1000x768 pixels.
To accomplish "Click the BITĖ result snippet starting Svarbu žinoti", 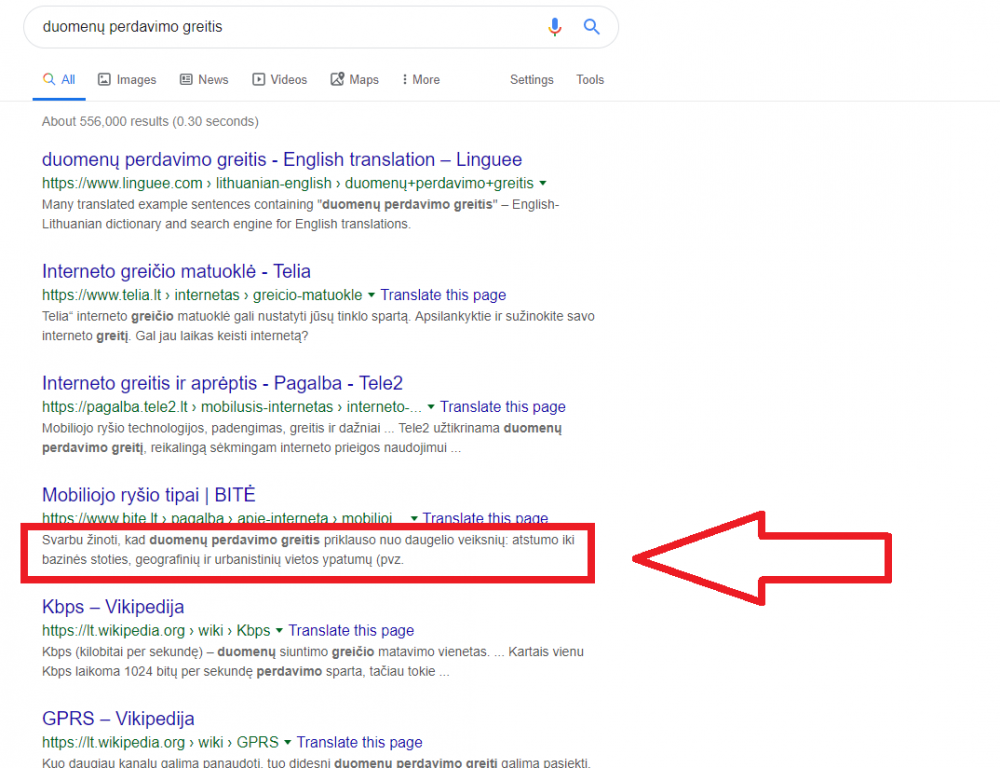I will 308,550.
